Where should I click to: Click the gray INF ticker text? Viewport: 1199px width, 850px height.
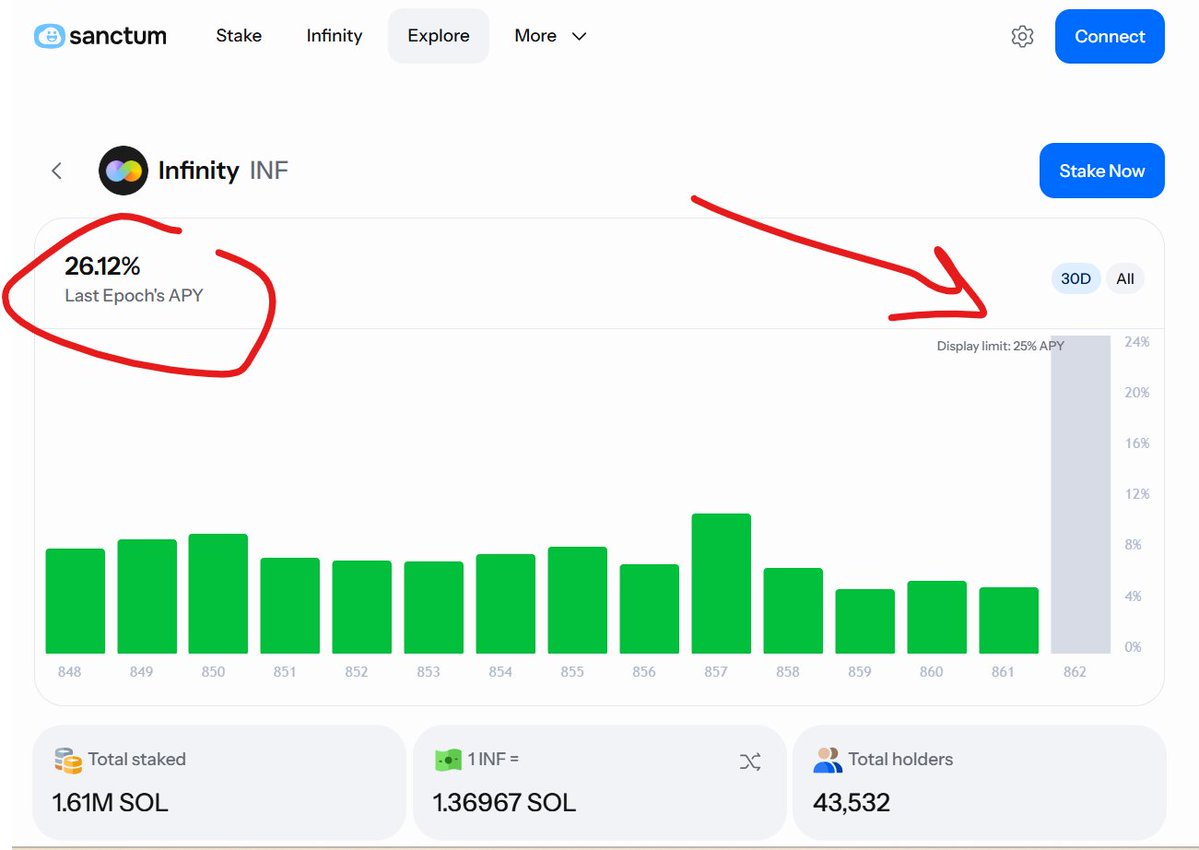268,170
